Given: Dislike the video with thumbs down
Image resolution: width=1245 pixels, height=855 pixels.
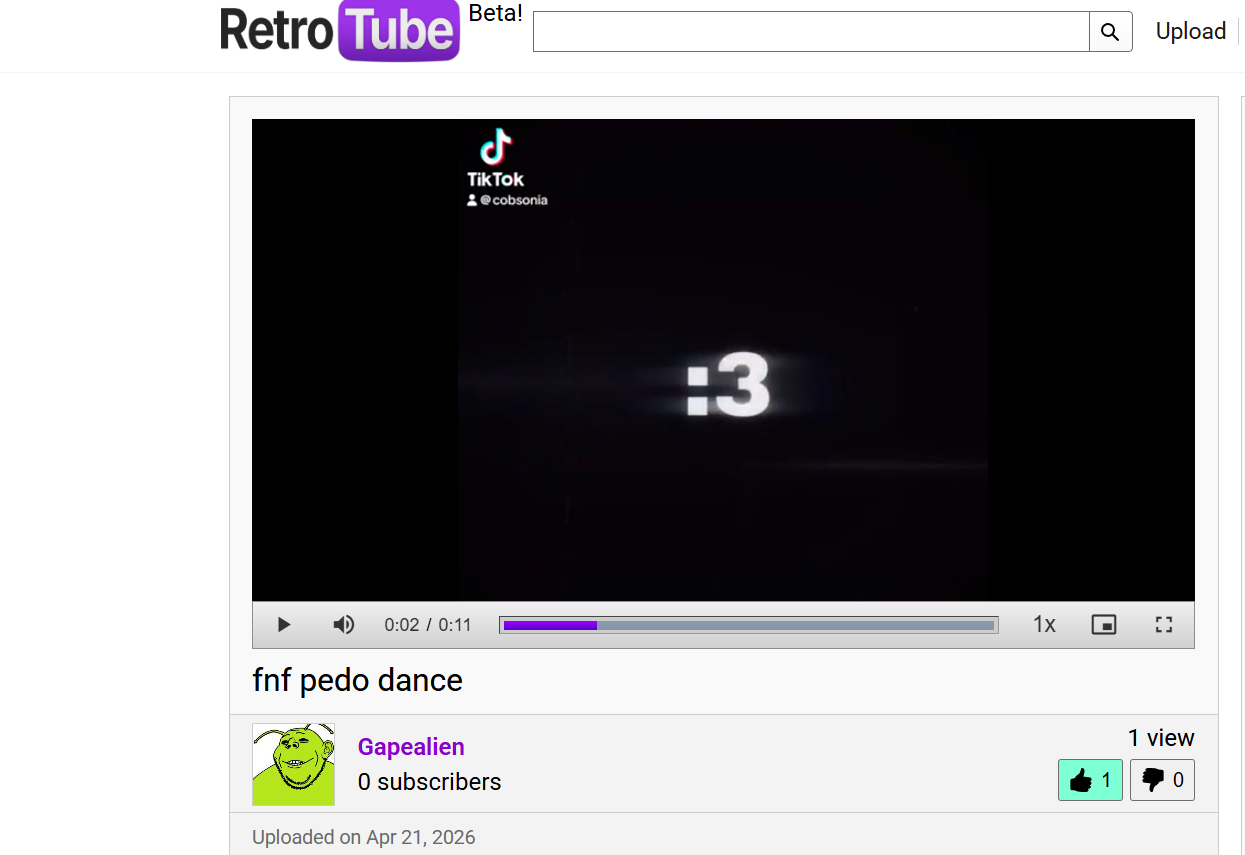Looking at the screenshot, I should 1162,780.
